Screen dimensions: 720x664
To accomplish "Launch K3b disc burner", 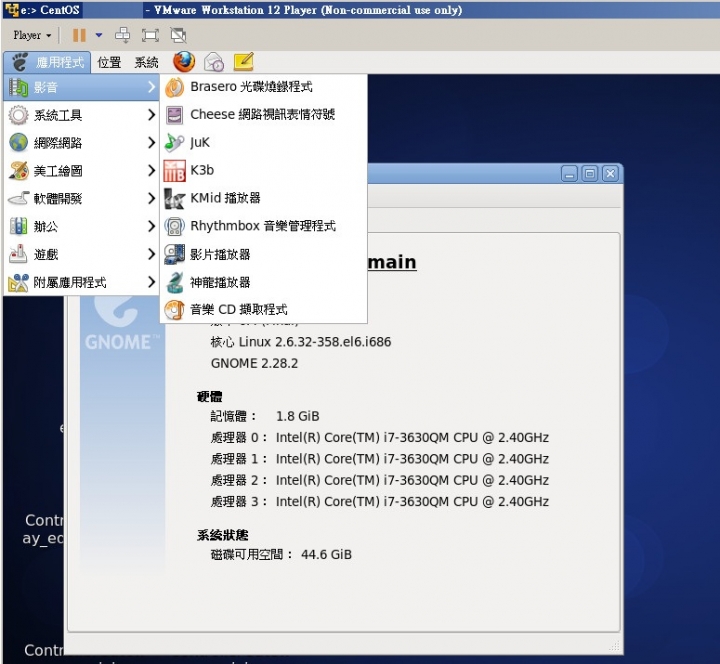I will tap(264, 170).
